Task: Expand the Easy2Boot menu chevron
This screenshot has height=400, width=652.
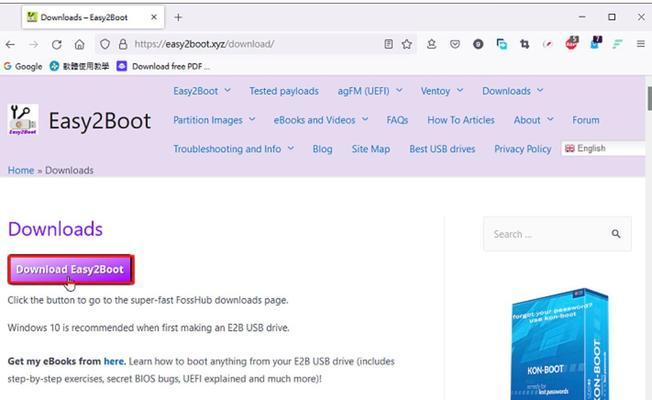Action: click(x=227, y=91)
